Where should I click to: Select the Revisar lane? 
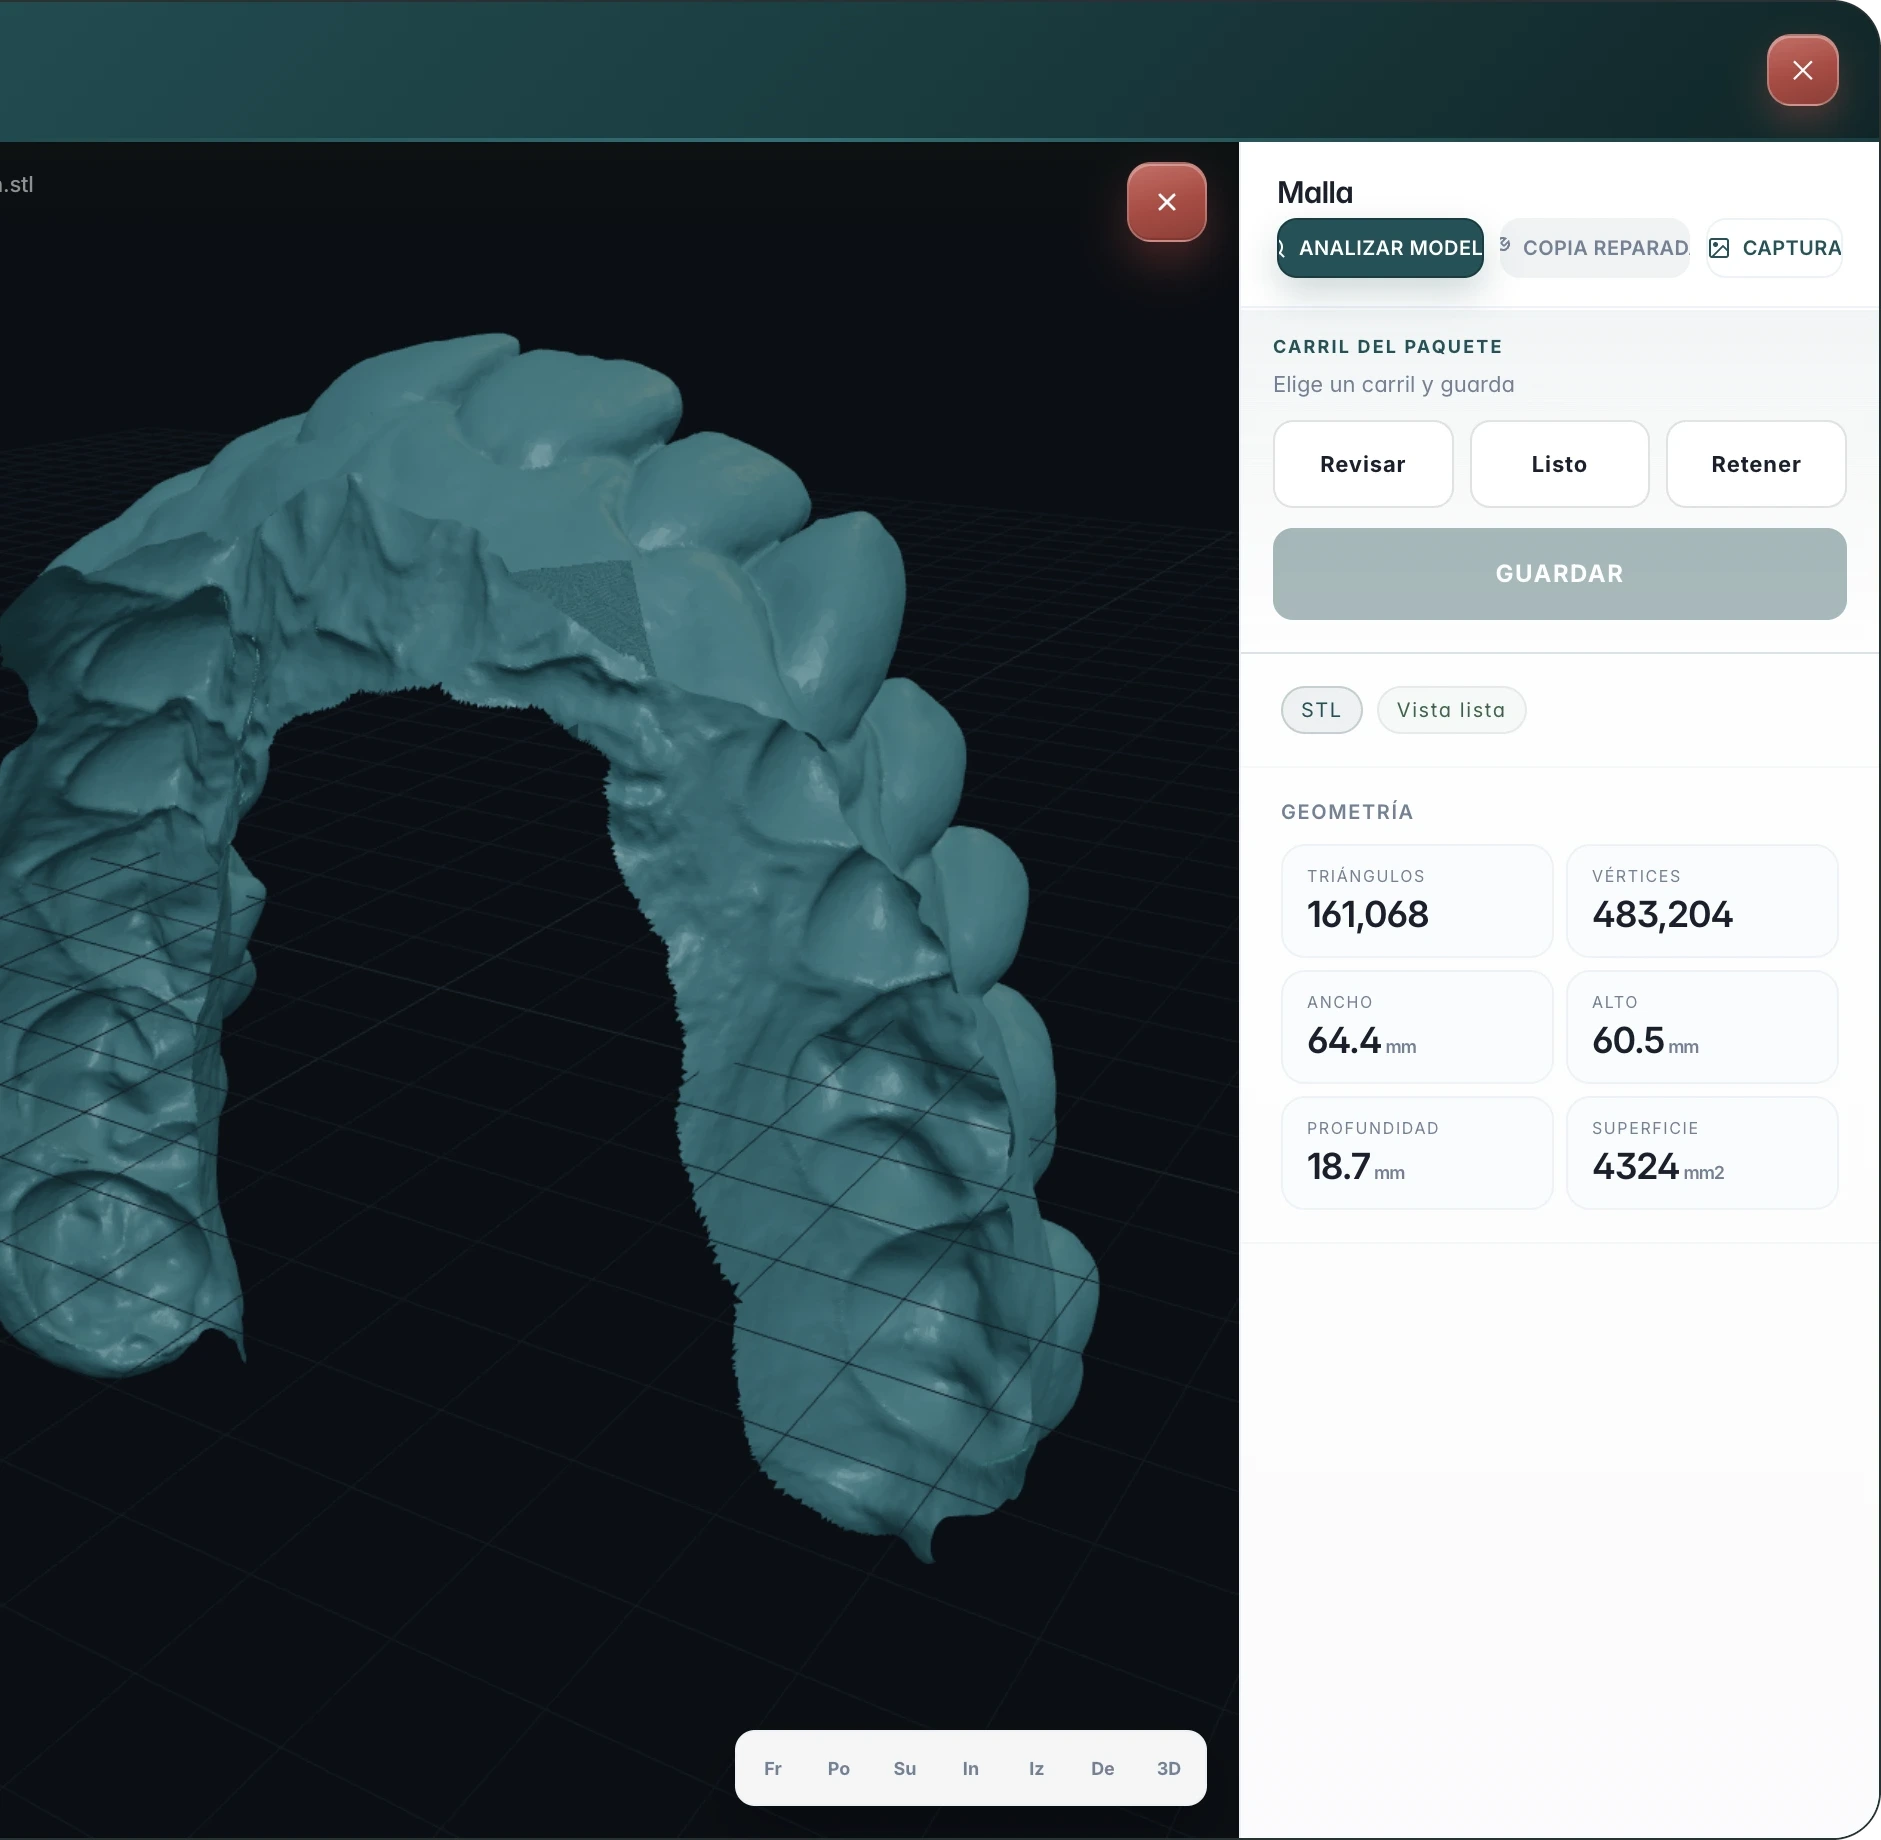[1362, 464]
